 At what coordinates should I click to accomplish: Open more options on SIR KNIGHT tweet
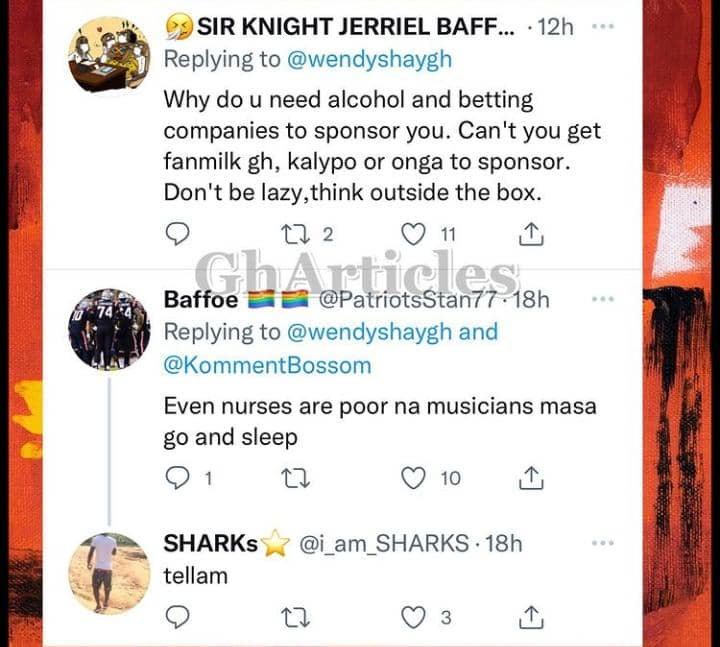click(x=603, y=27)
